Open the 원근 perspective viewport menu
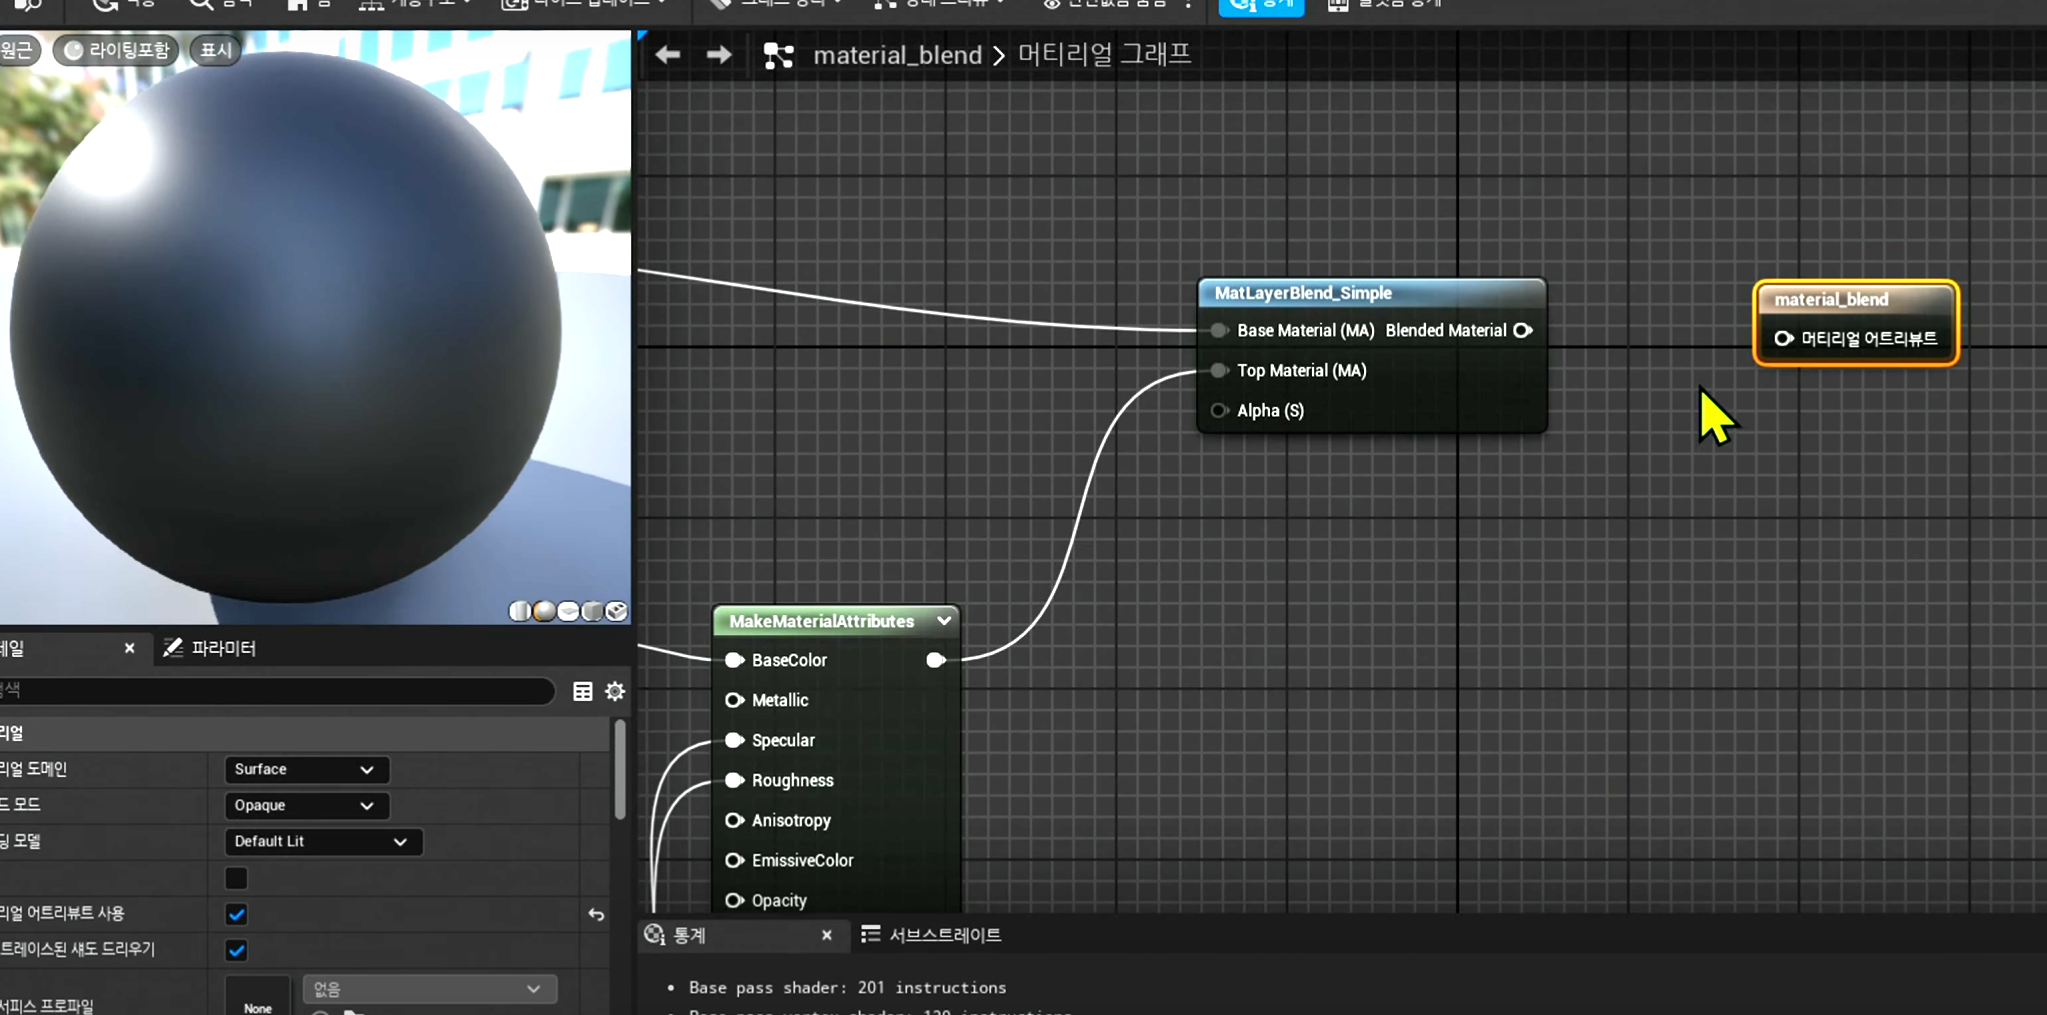 (18, 50)
